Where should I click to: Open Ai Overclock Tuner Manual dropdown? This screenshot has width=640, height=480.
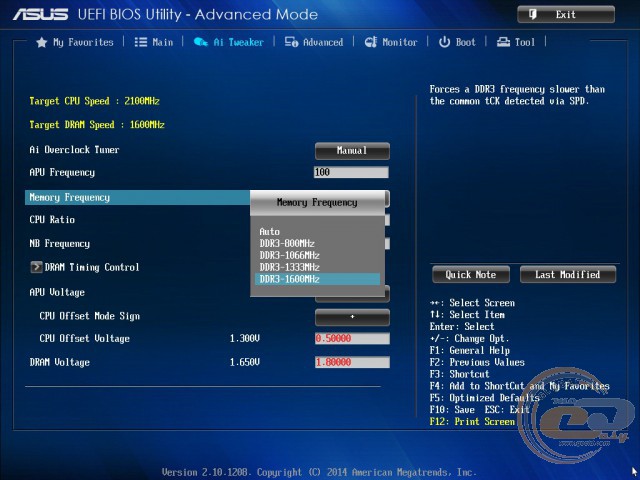(x=352, y=151)
